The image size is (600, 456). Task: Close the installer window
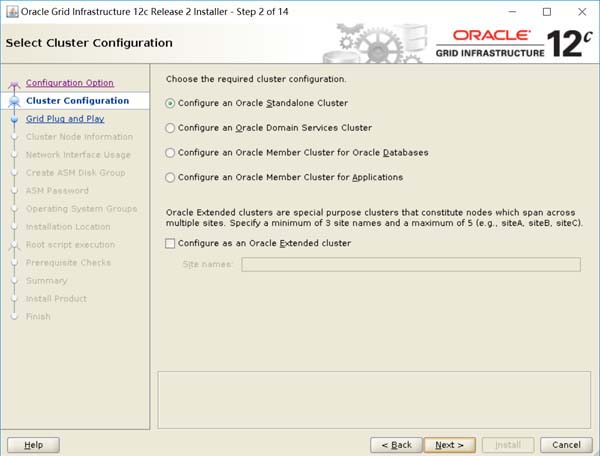(x=582, y=12)
